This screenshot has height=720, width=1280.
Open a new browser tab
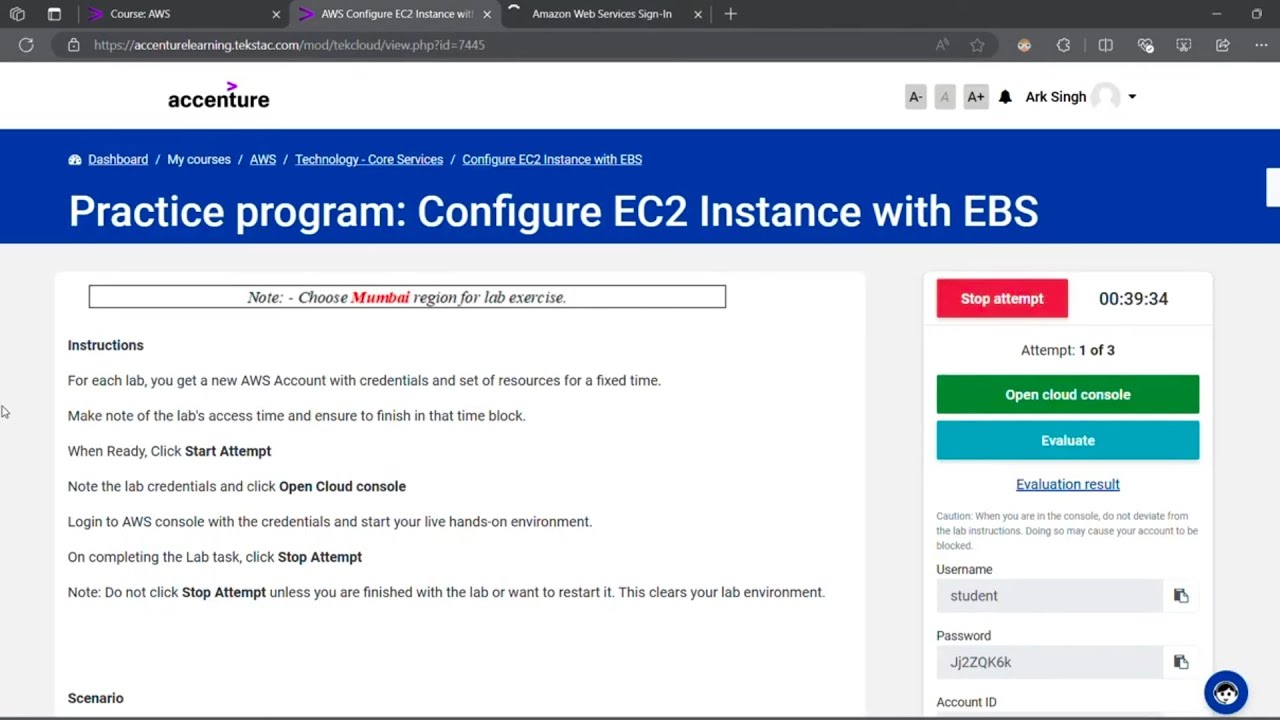730,14
